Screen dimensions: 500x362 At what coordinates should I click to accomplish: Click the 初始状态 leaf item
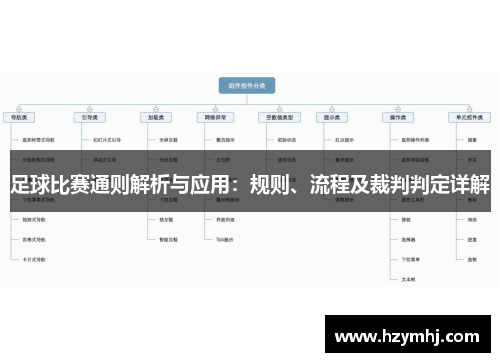pyautogui.click(x=287, y=140)
